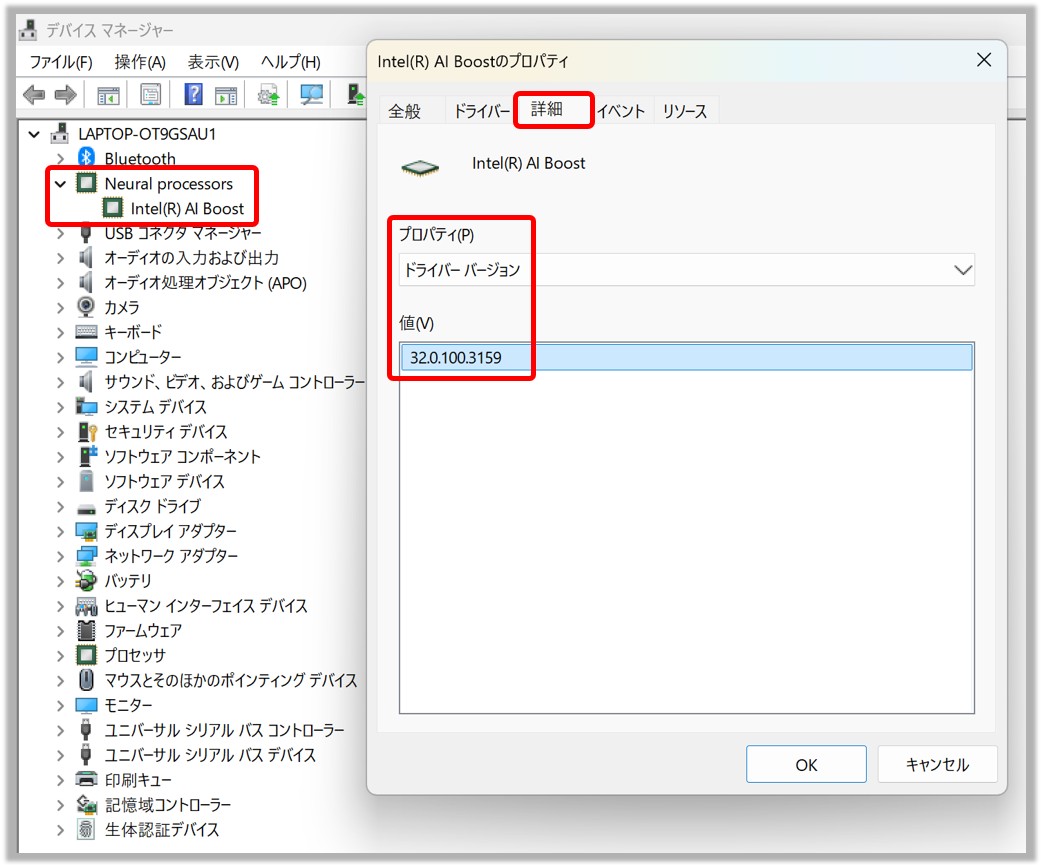Select the 記憶域コントローラー icon

tap(86, 805)
